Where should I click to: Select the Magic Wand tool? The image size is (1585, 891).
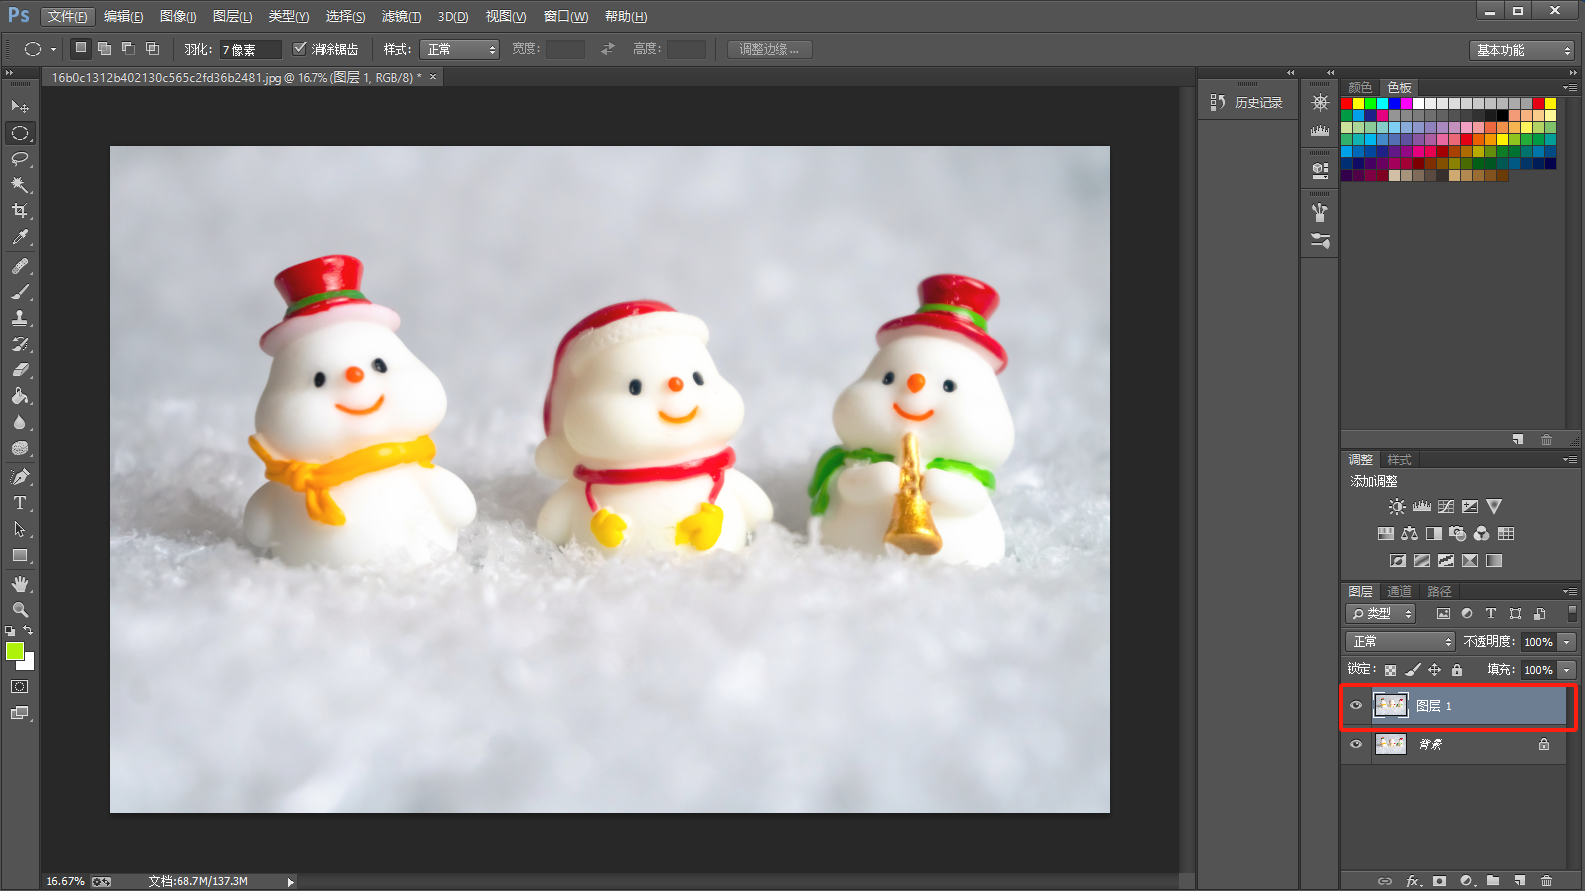click(x=20, y=185)
